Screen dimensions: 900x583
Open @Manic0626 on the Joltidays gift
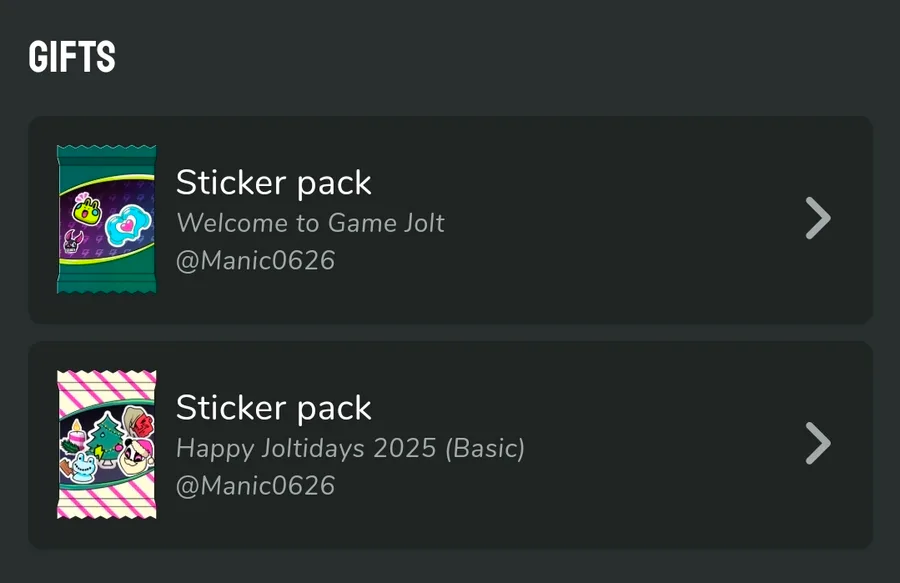click(x=255, y=486)
